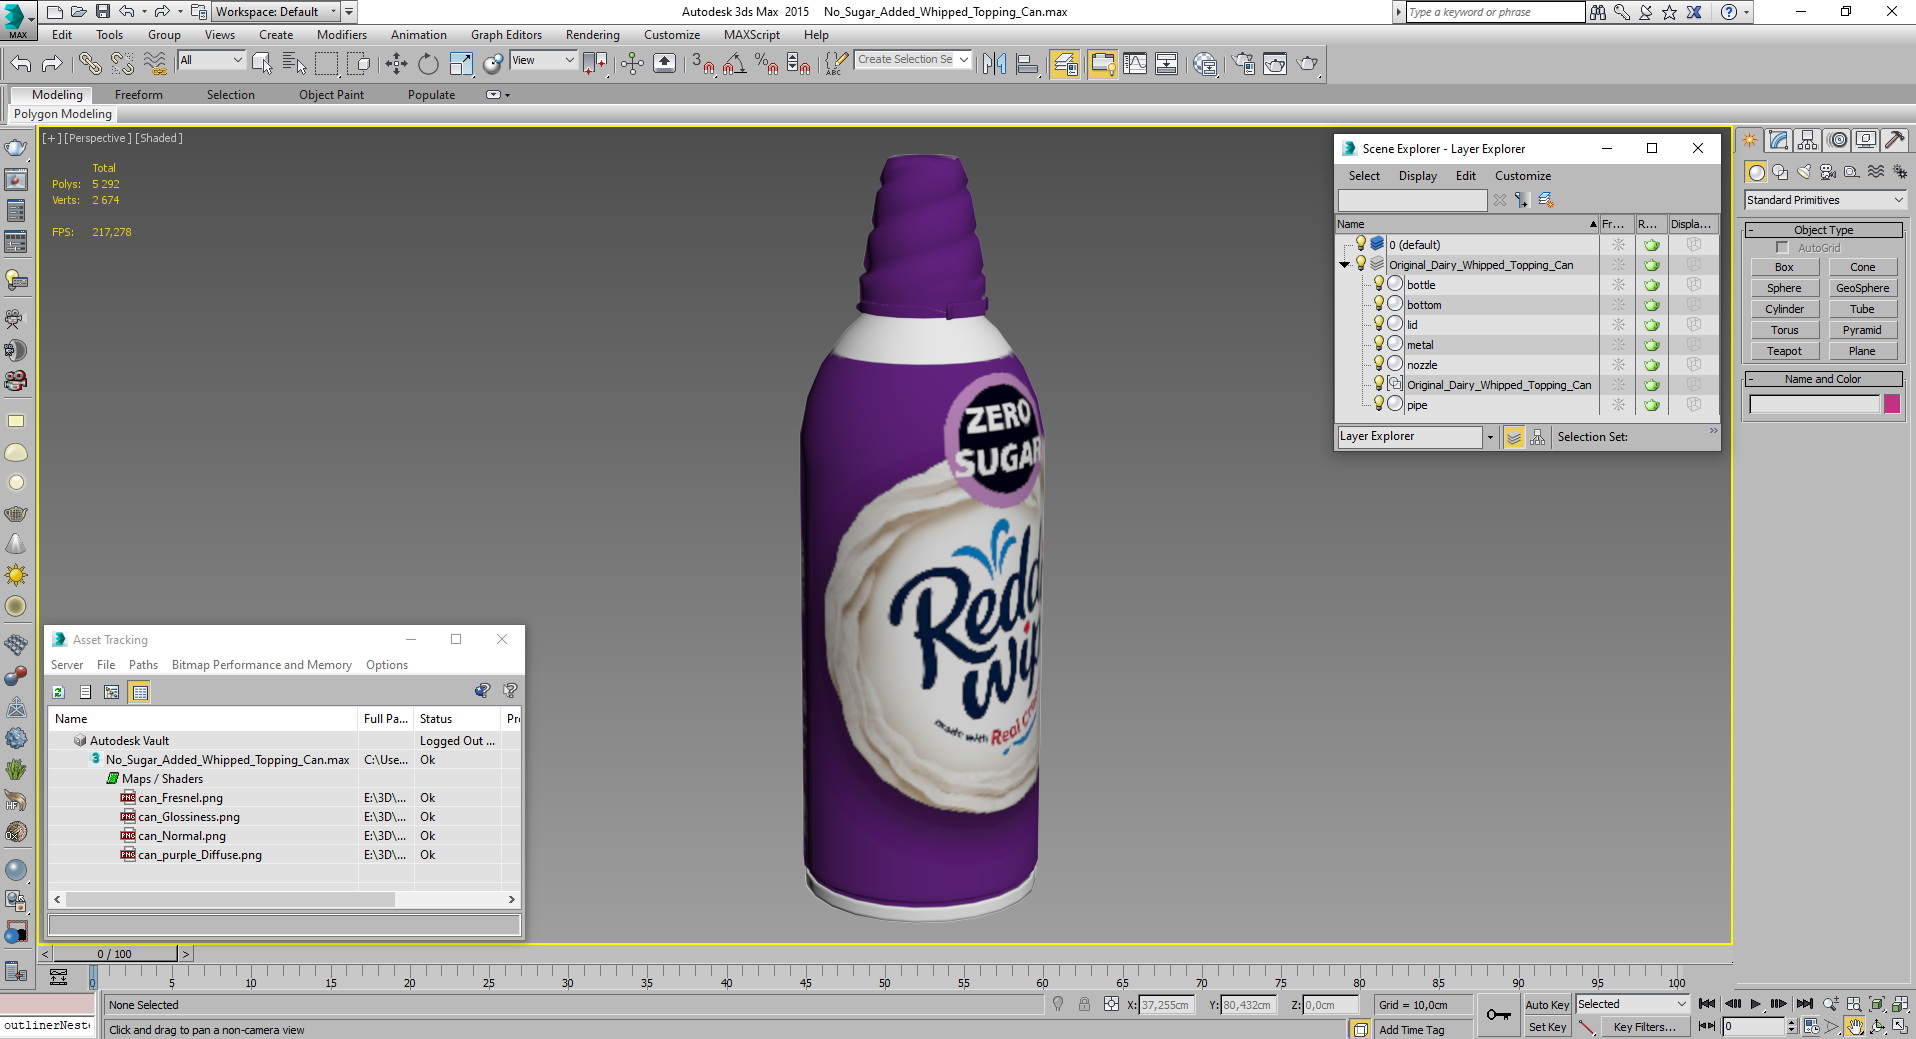The width and height of the screenshot is (1916, 1039).
Task: Click the Pan View hand icon
Action: (x=1855, y=1026)
